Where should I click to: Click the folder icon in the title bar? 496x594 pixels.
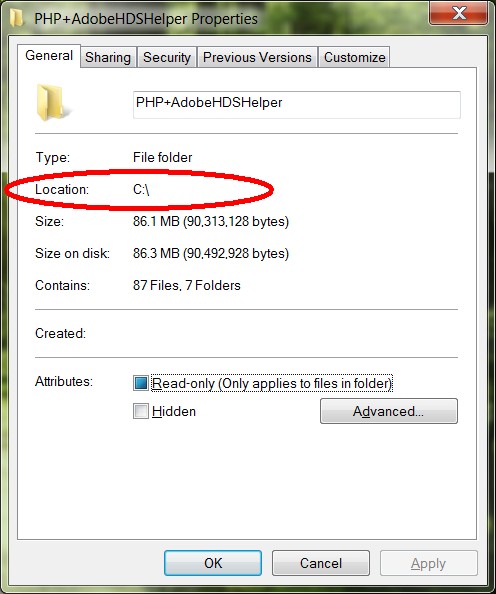[x=16, y=18]
